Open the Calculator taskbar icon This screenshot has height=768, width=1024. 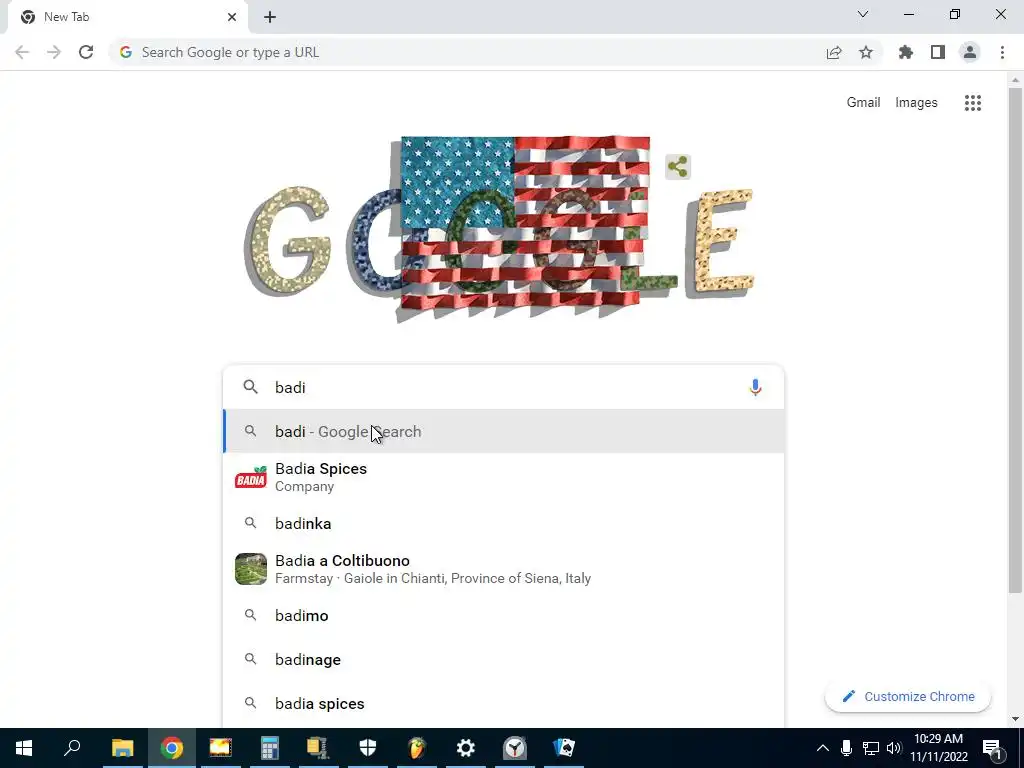pos(270,748)
